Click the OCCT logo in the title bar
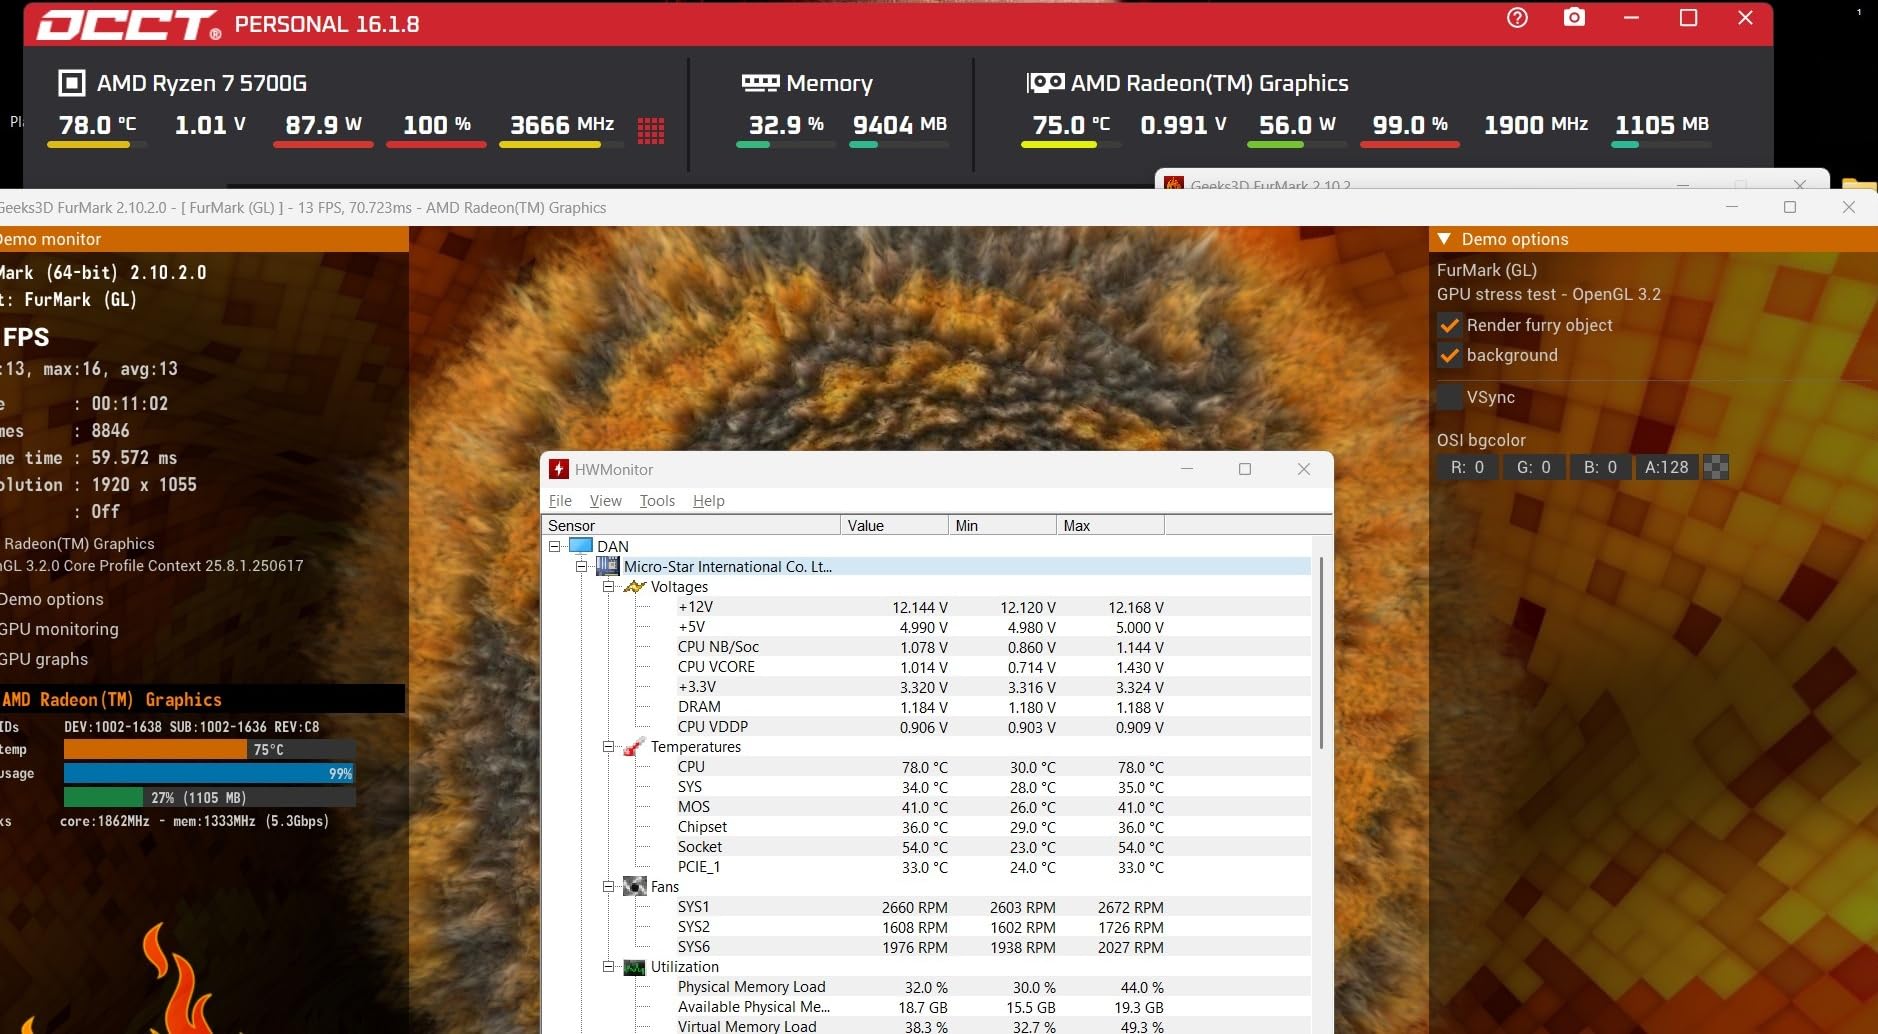The width and height of the screenshot is (1878, 1034). click(x=129, y=25)
